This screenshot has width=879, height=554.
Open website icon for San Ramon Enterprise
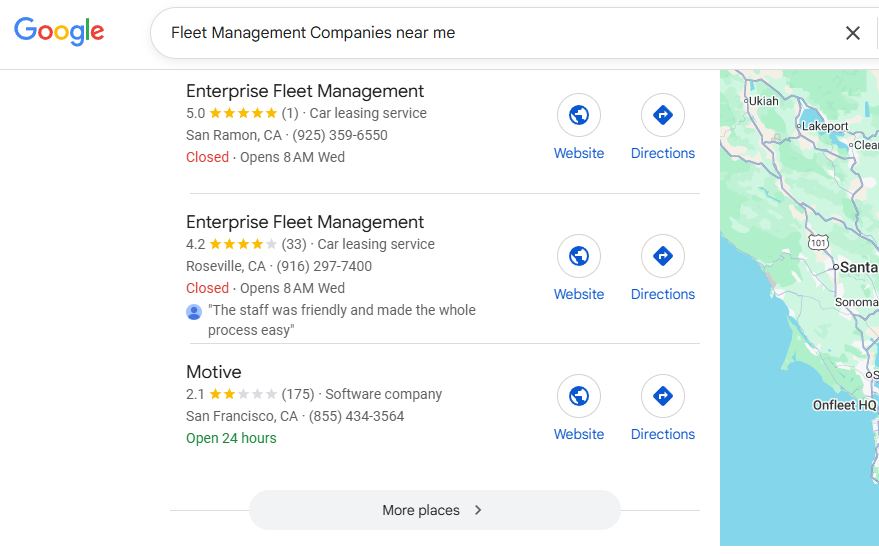(x=579, y=116)
